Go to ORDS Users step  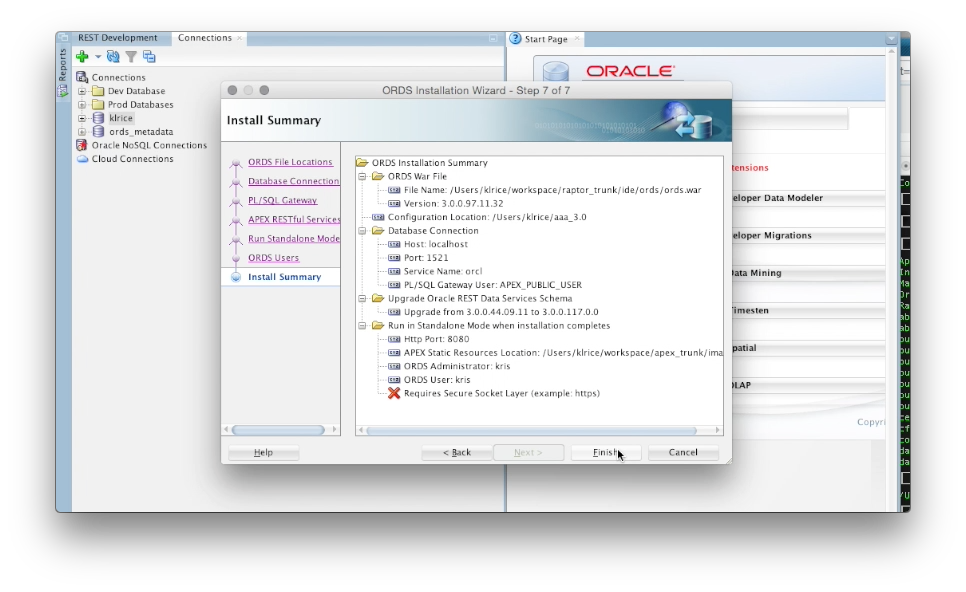274,257
